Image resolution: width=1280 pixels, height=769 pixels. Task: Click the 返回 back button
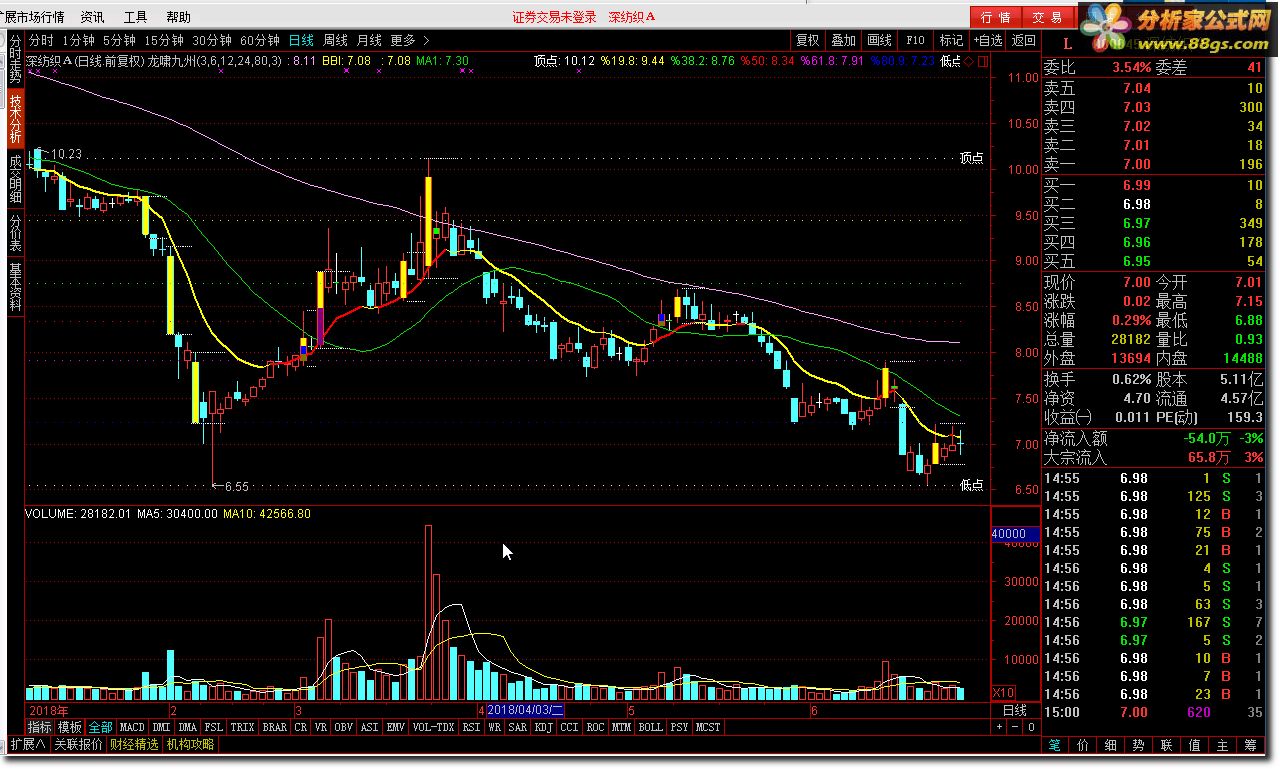click(1023, 40)
